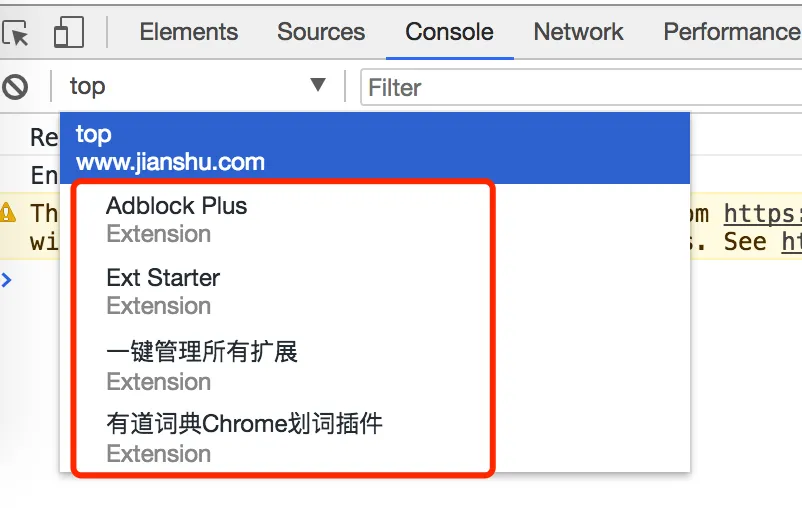
Task: Switch to the Network tab
Action: pyautogui.click(x=578, y=32)
